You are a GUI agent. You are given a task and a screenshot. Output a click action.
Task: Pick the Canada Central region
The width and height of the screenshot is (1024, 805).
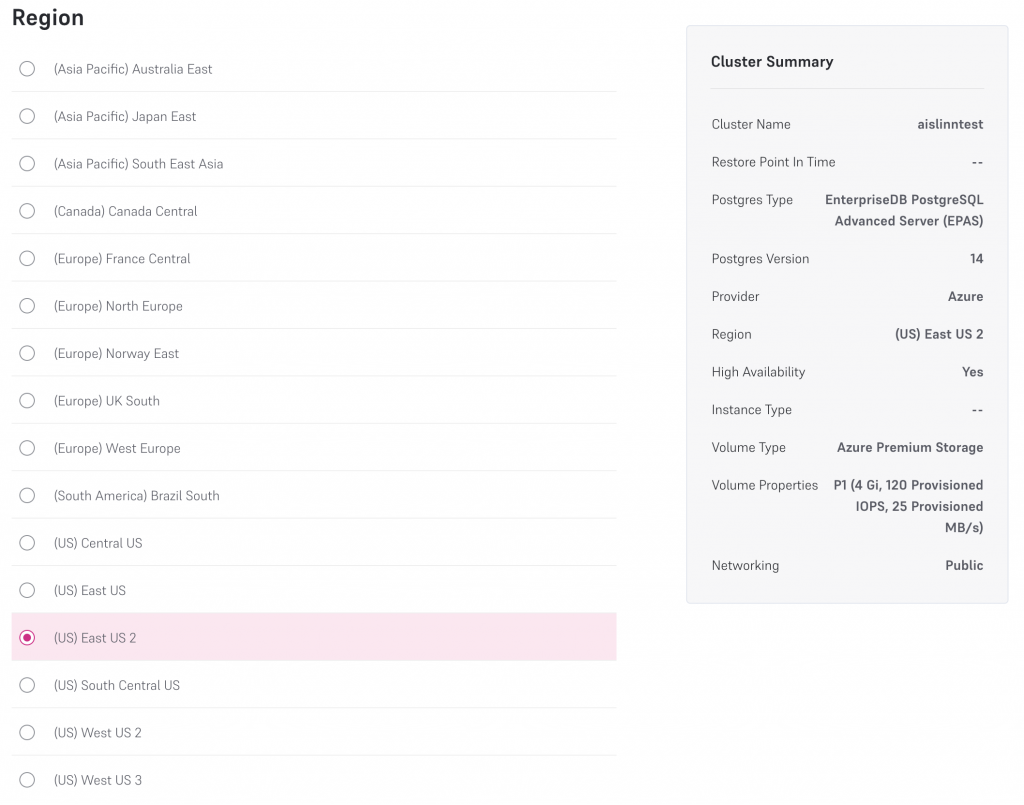(27, 211)
